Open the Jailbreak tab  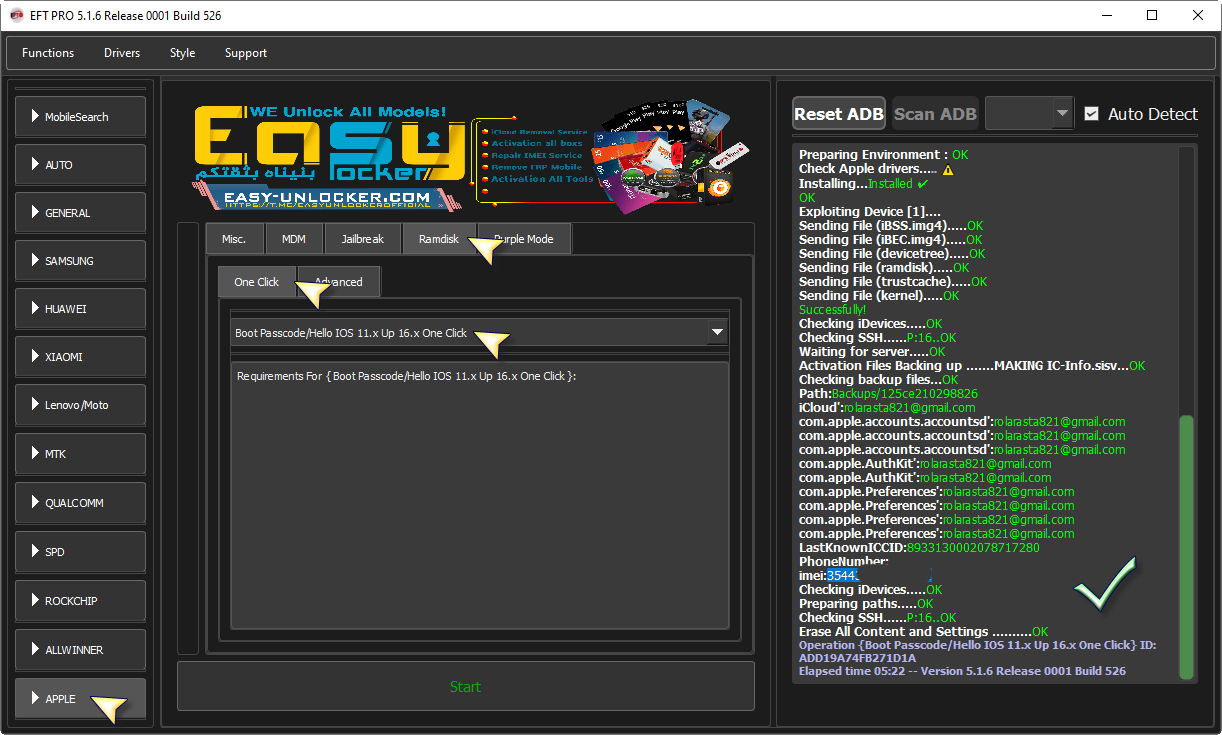[363, 239]
